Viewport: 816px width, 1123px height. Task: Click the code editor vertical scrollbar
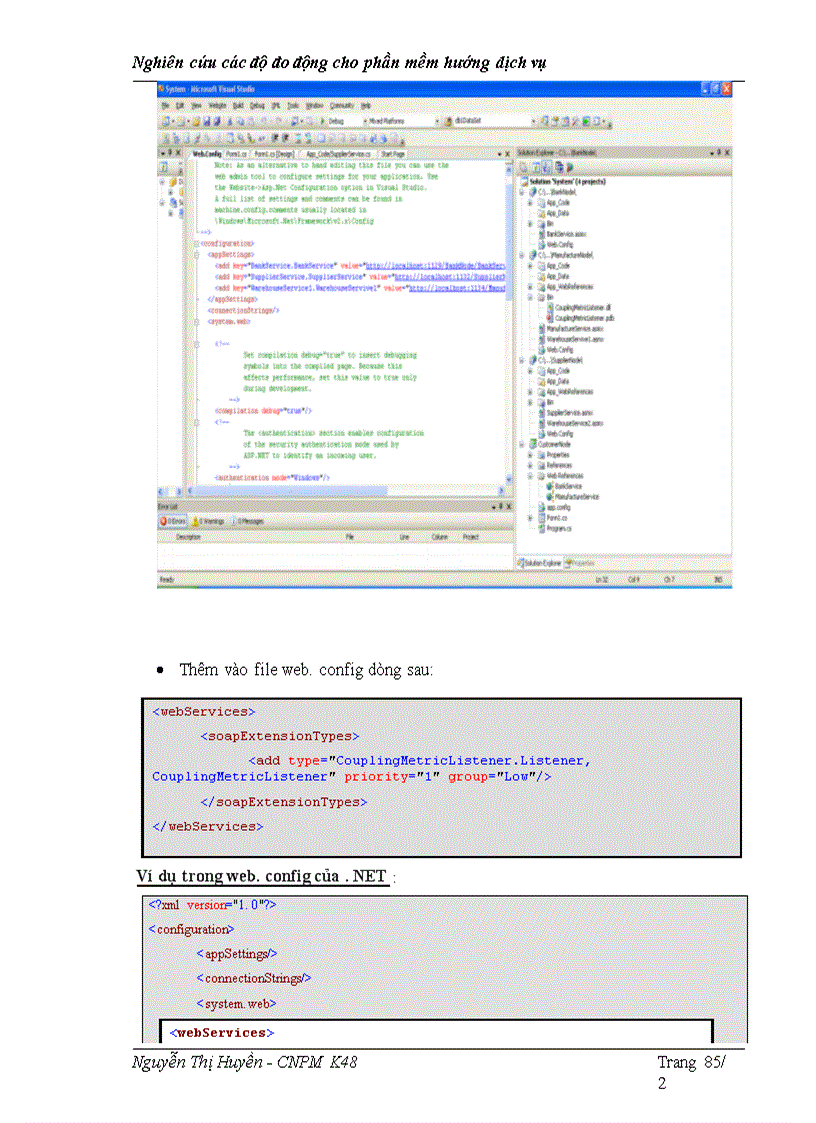tap(510, 300)
